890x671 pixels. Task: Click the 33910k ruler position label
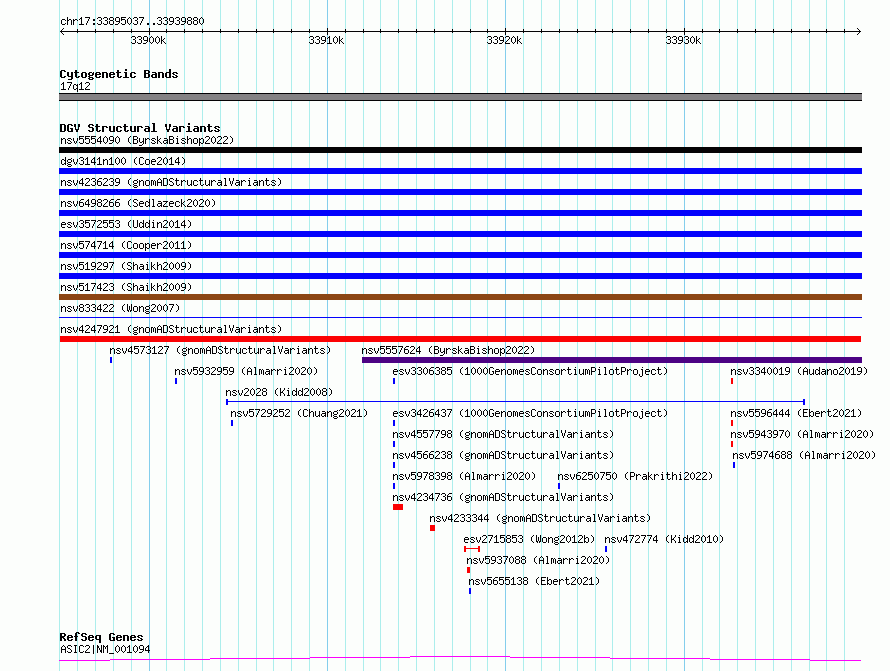coord(326,40)
